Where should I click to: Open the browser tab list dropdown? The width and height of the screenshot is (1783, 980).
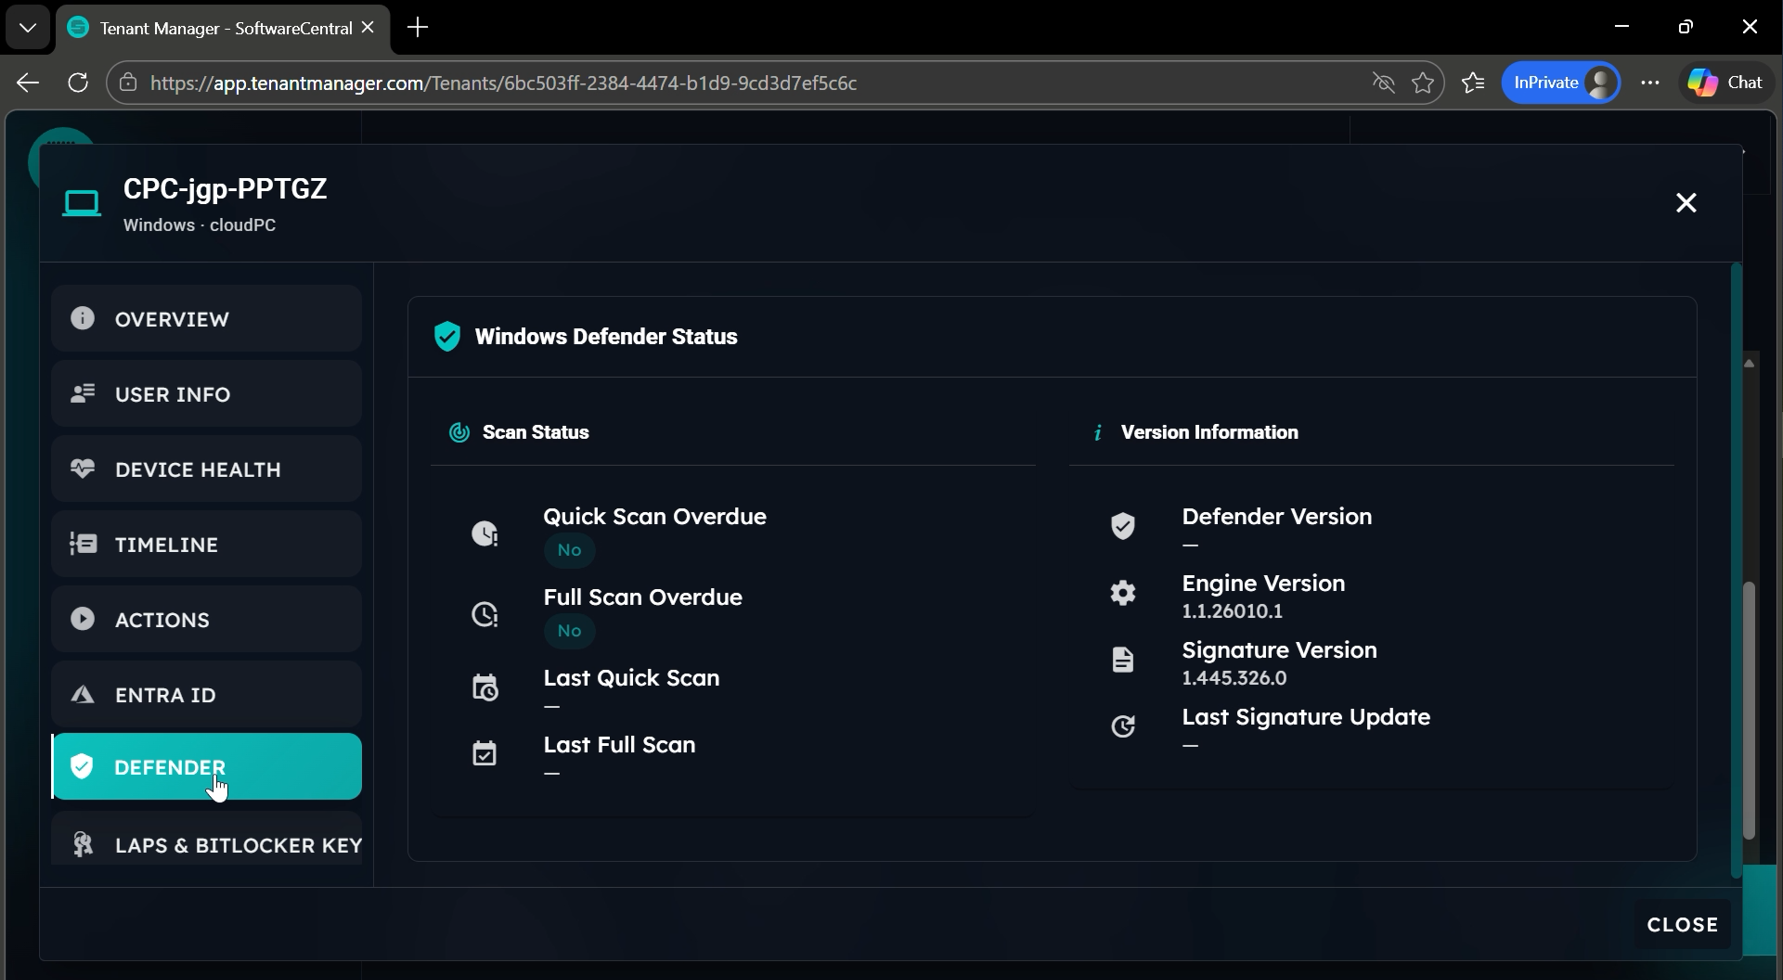tap(27, 28)
